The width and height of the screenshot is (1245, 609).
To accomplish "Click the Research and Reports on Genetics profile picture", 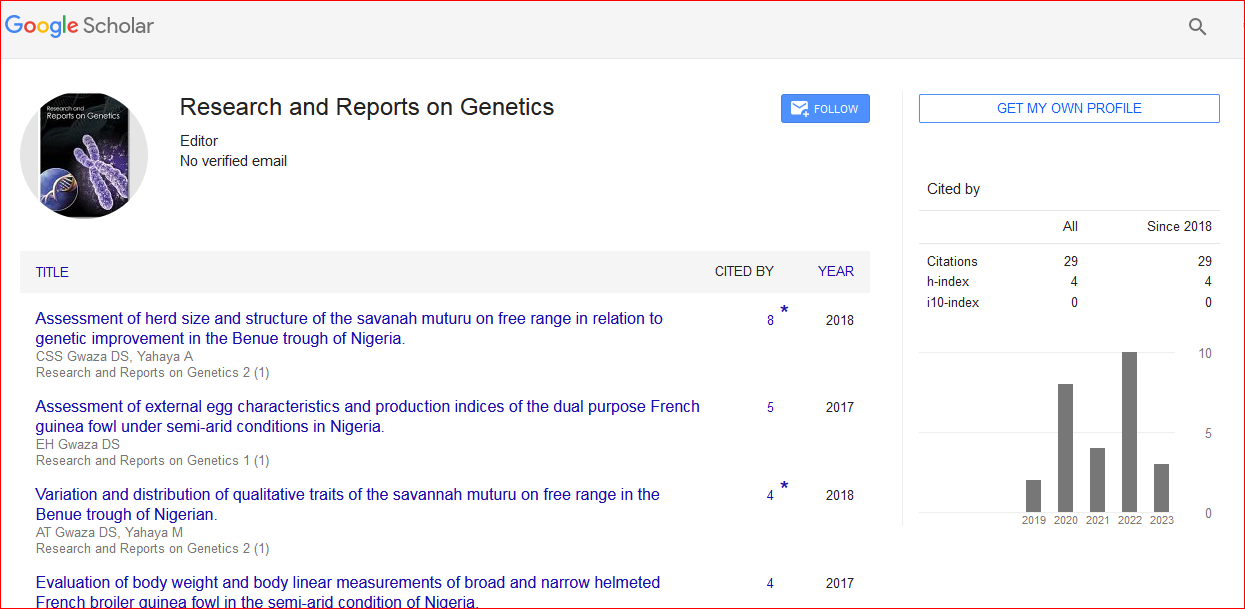I will pos(84,155).
